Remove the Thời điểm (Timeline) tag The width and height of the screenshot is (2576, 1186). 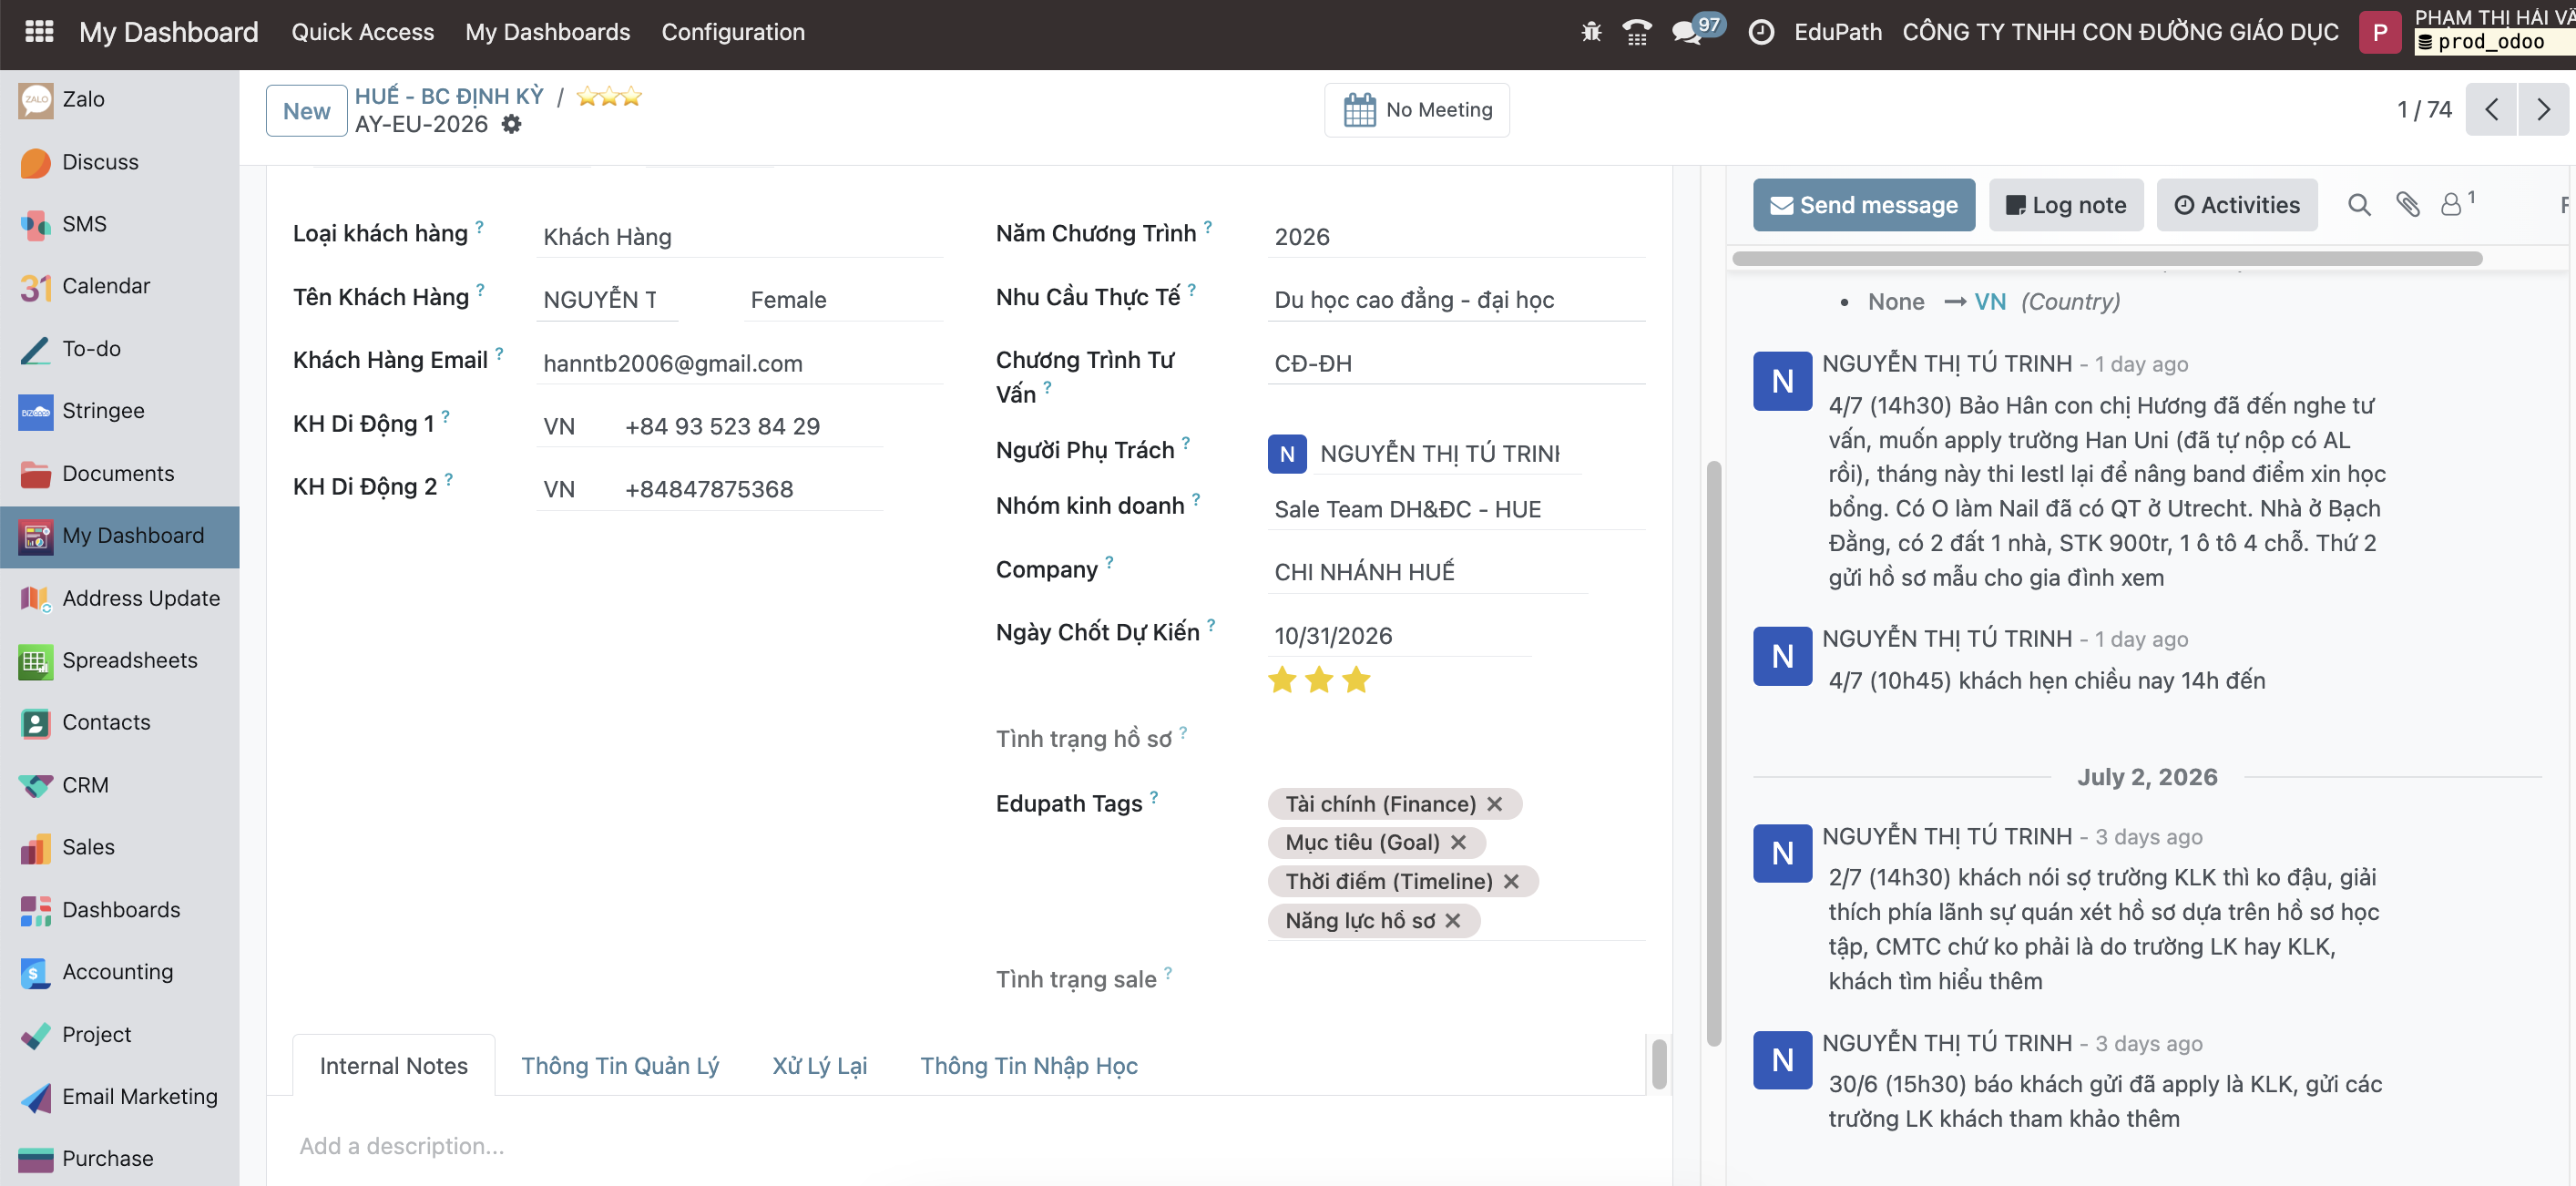(1512, 881)
